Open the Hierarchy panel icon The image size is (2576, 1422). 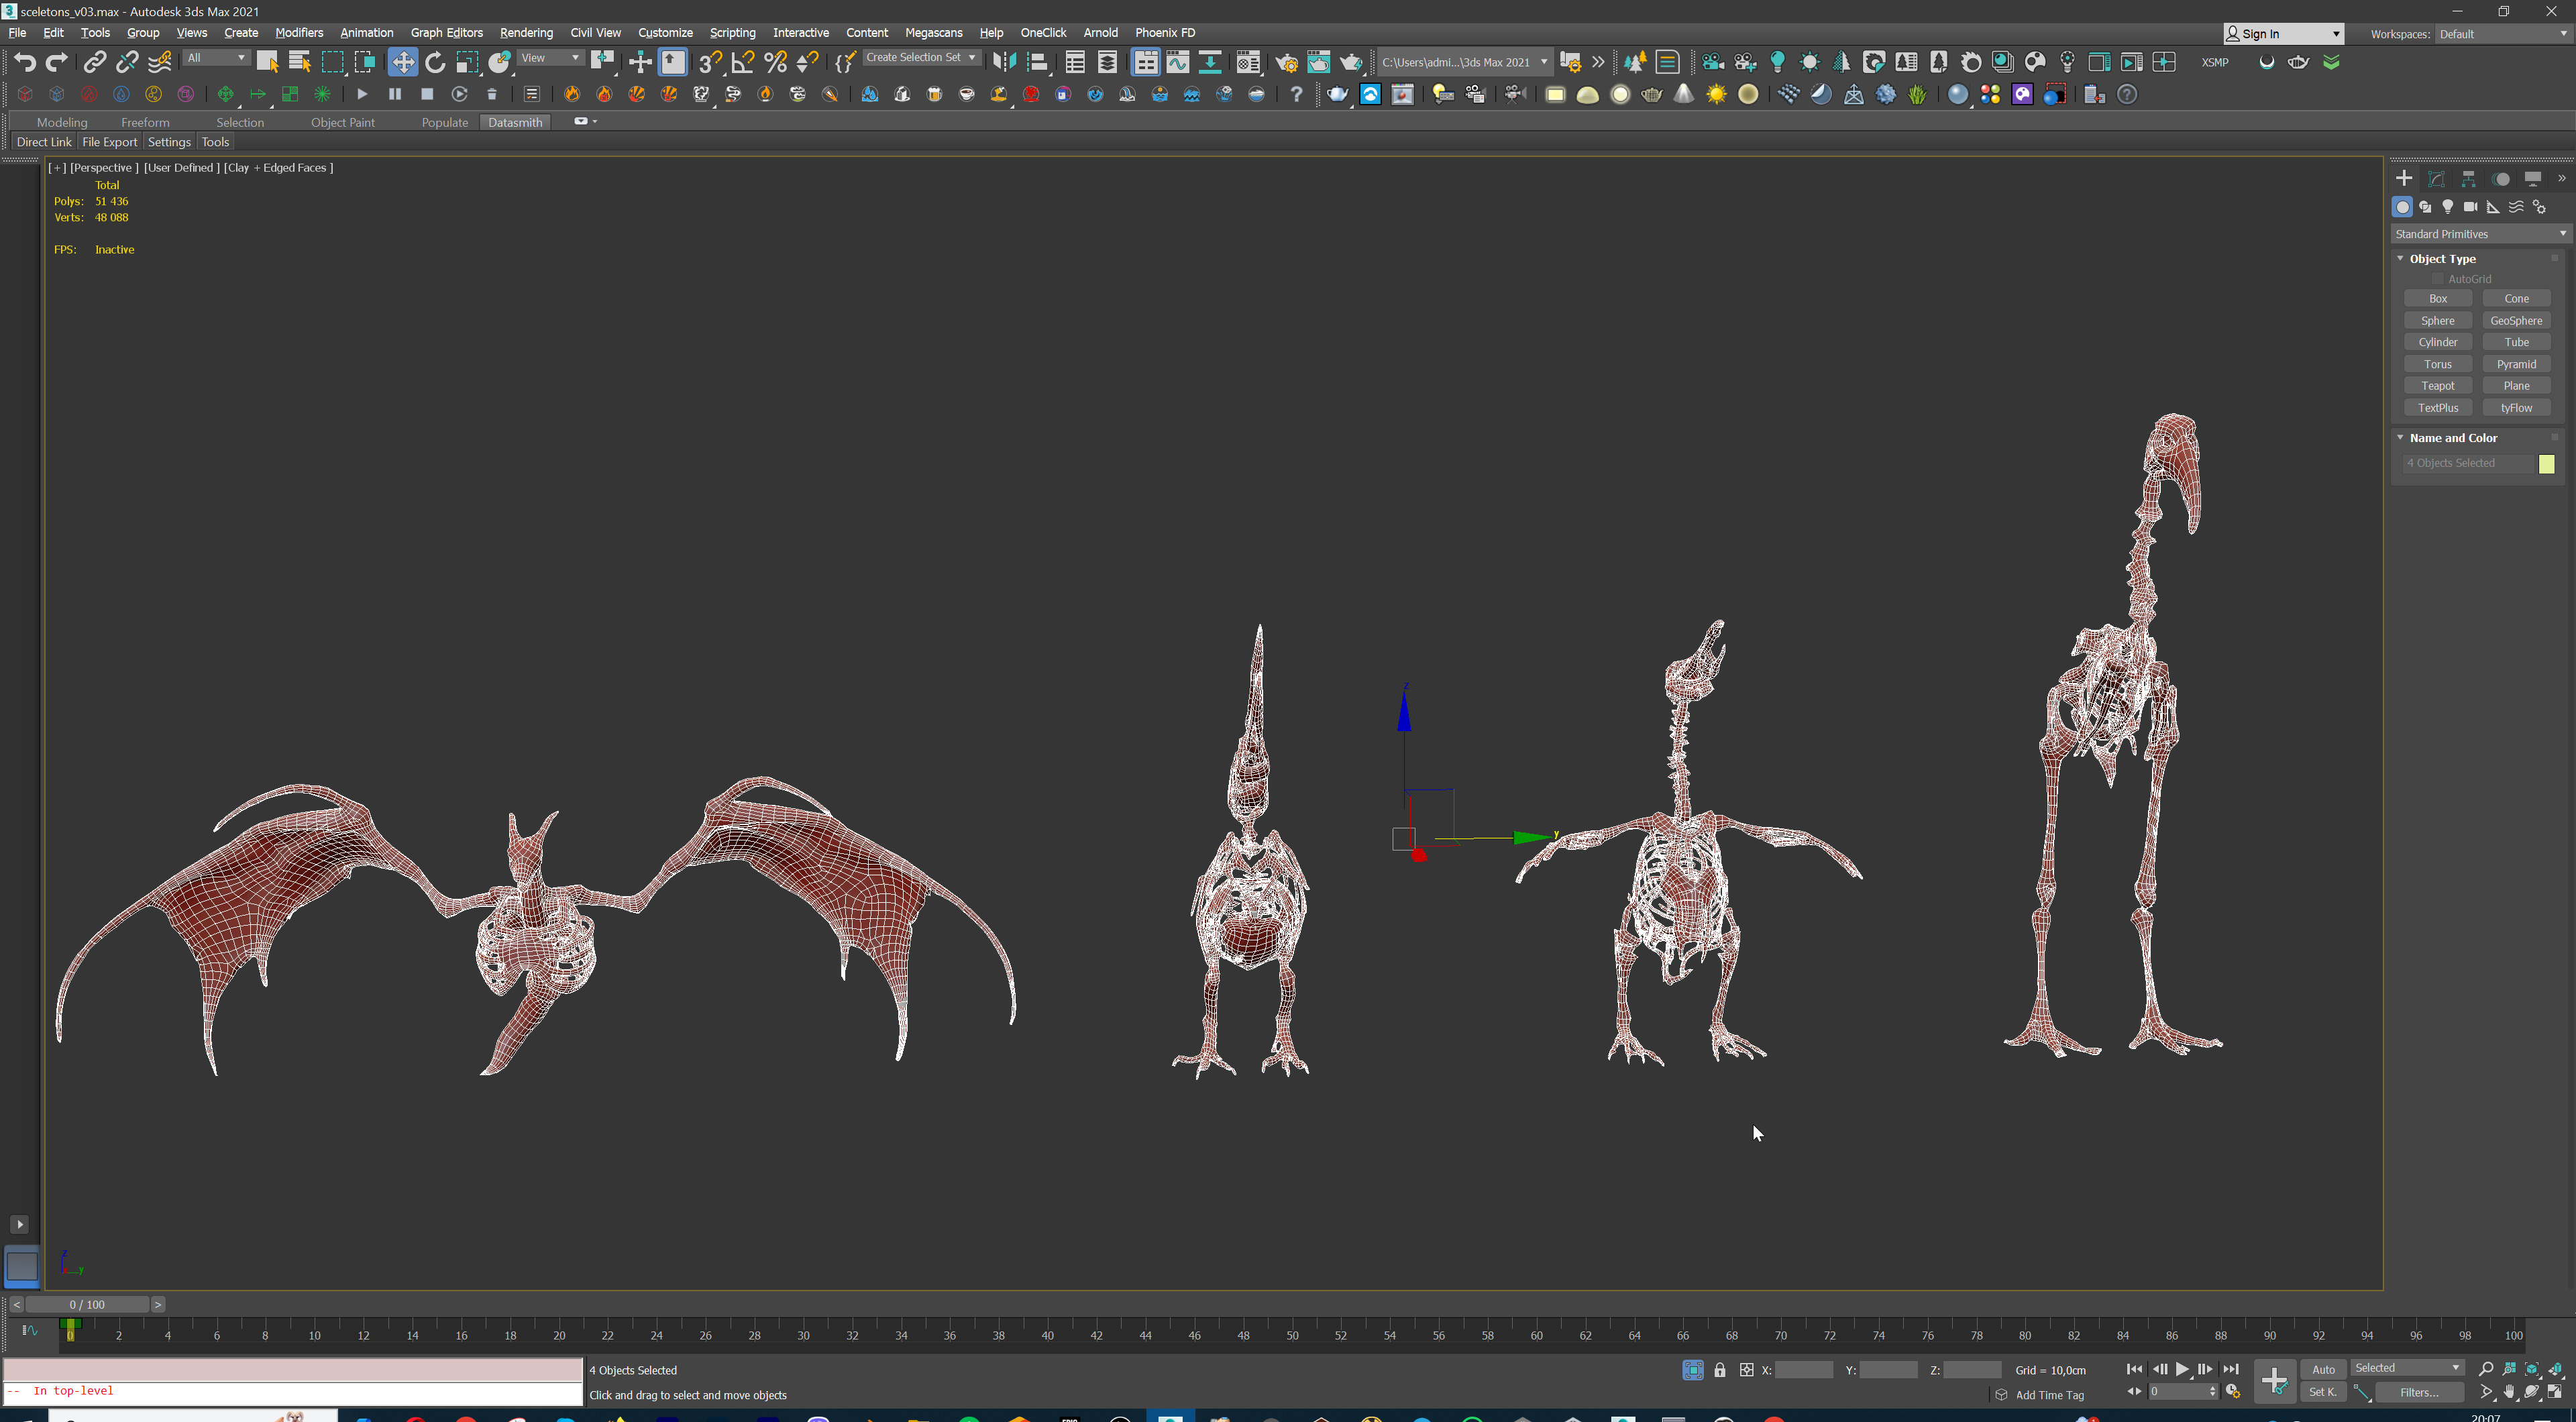coord(2468,178)
